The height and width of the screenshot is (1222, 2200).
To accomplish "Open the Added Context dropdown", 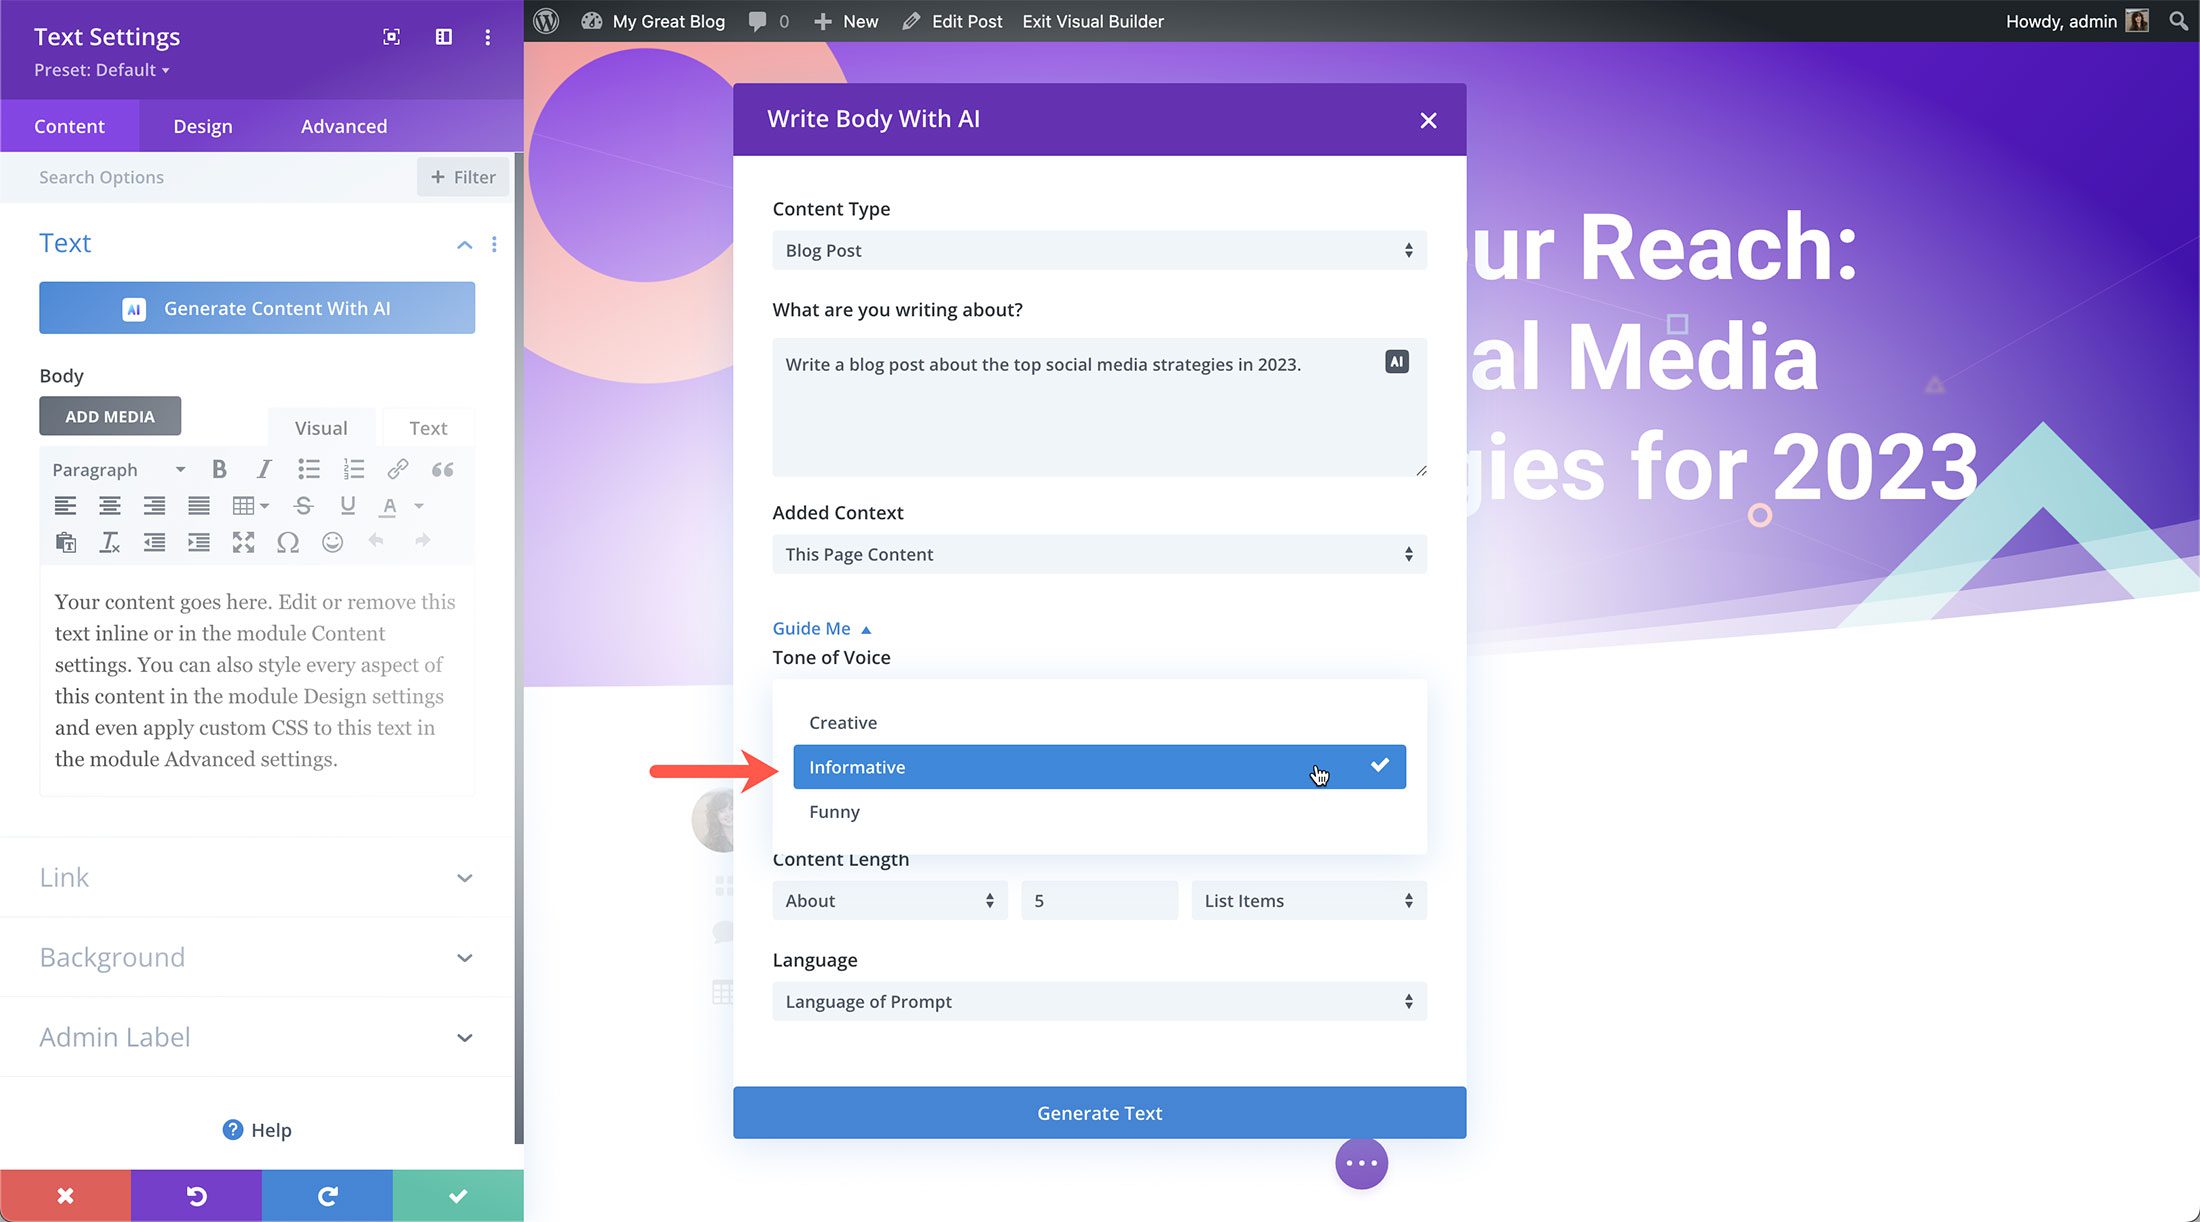I will (x=1098, y=554).
